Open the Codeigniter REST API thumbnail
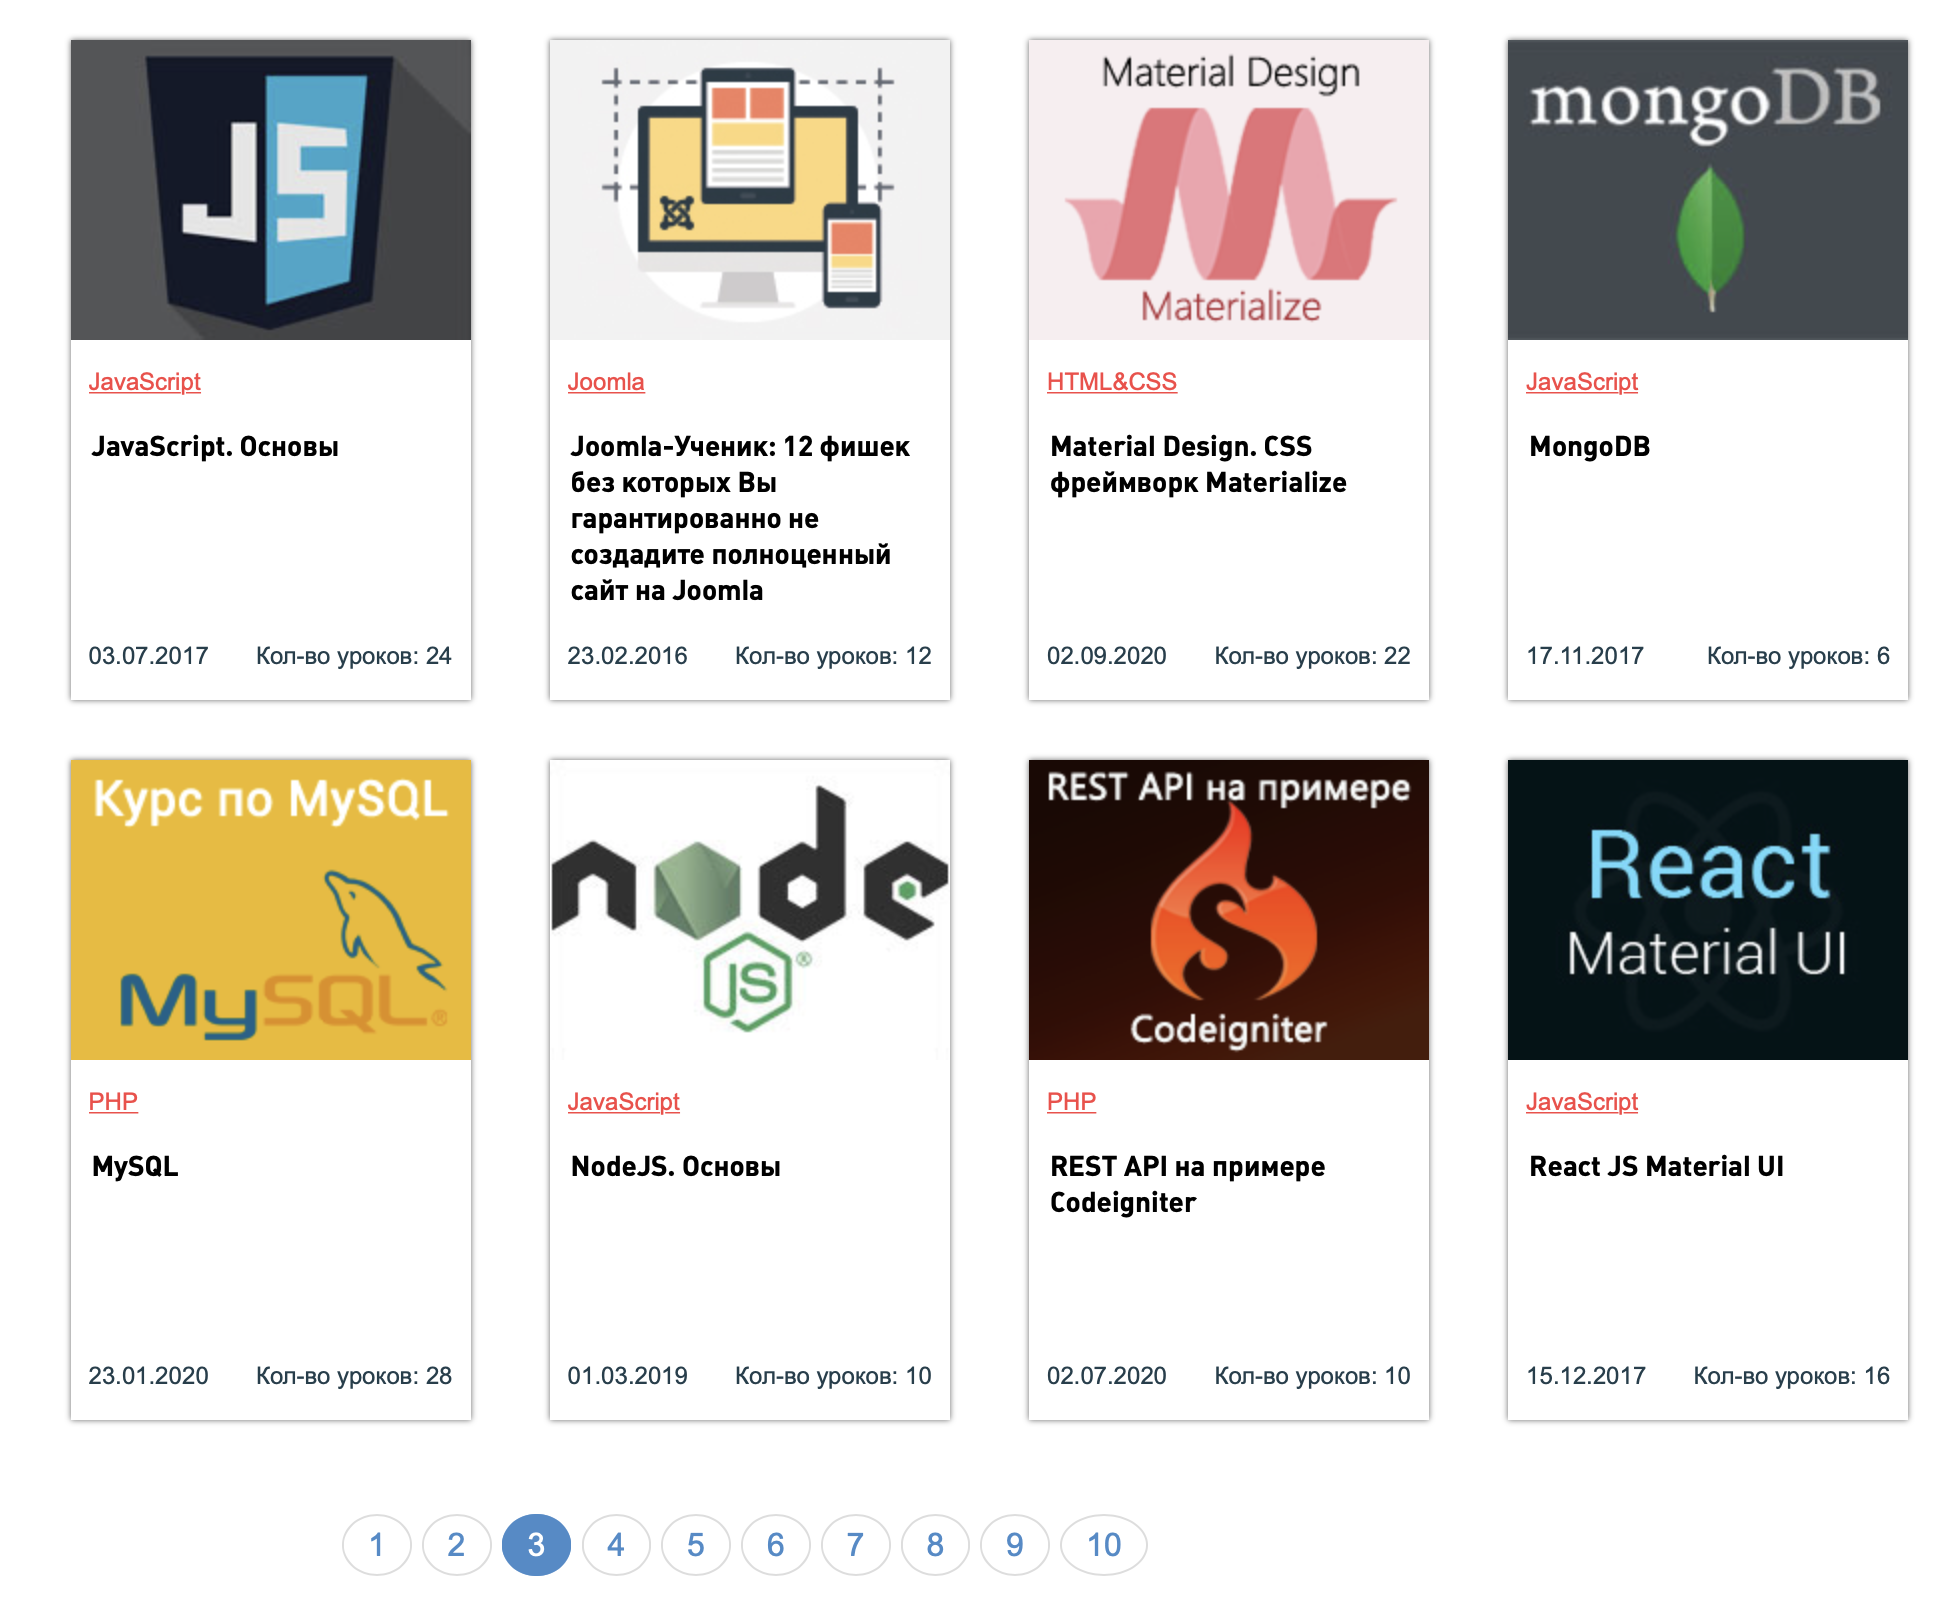The image size is (1960, 1600). [x=1229, y=910]
